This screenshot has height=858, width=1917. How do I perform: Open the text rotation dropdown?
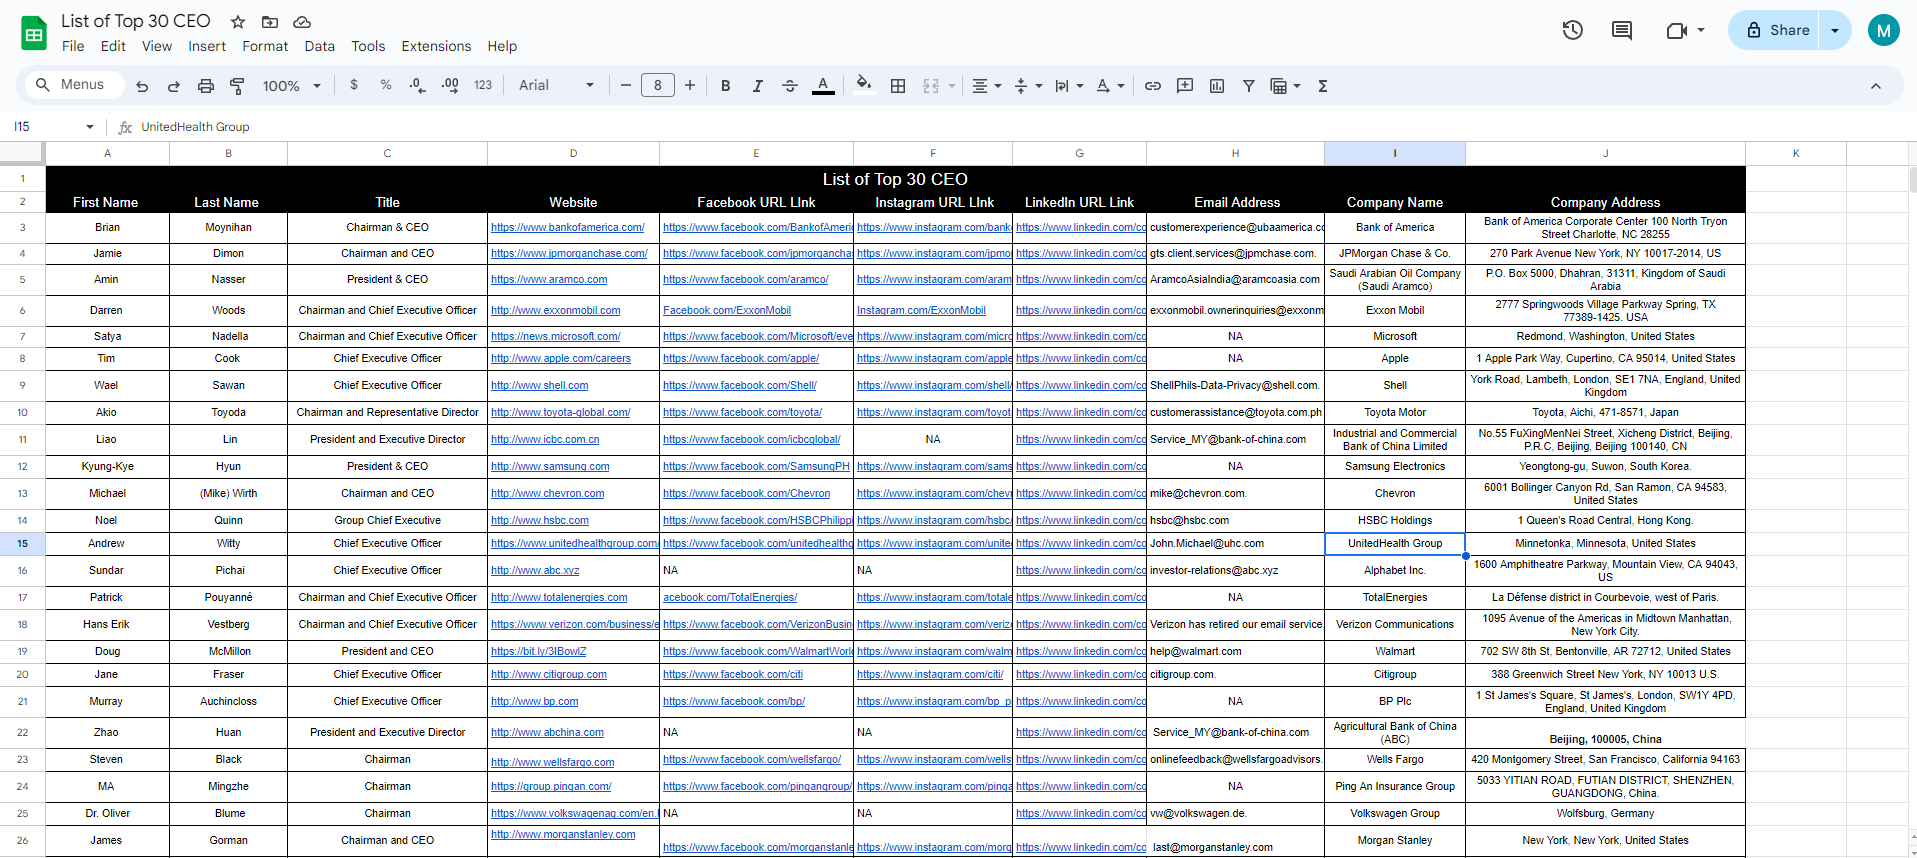pyautogui.click(x=1110, y=86)
